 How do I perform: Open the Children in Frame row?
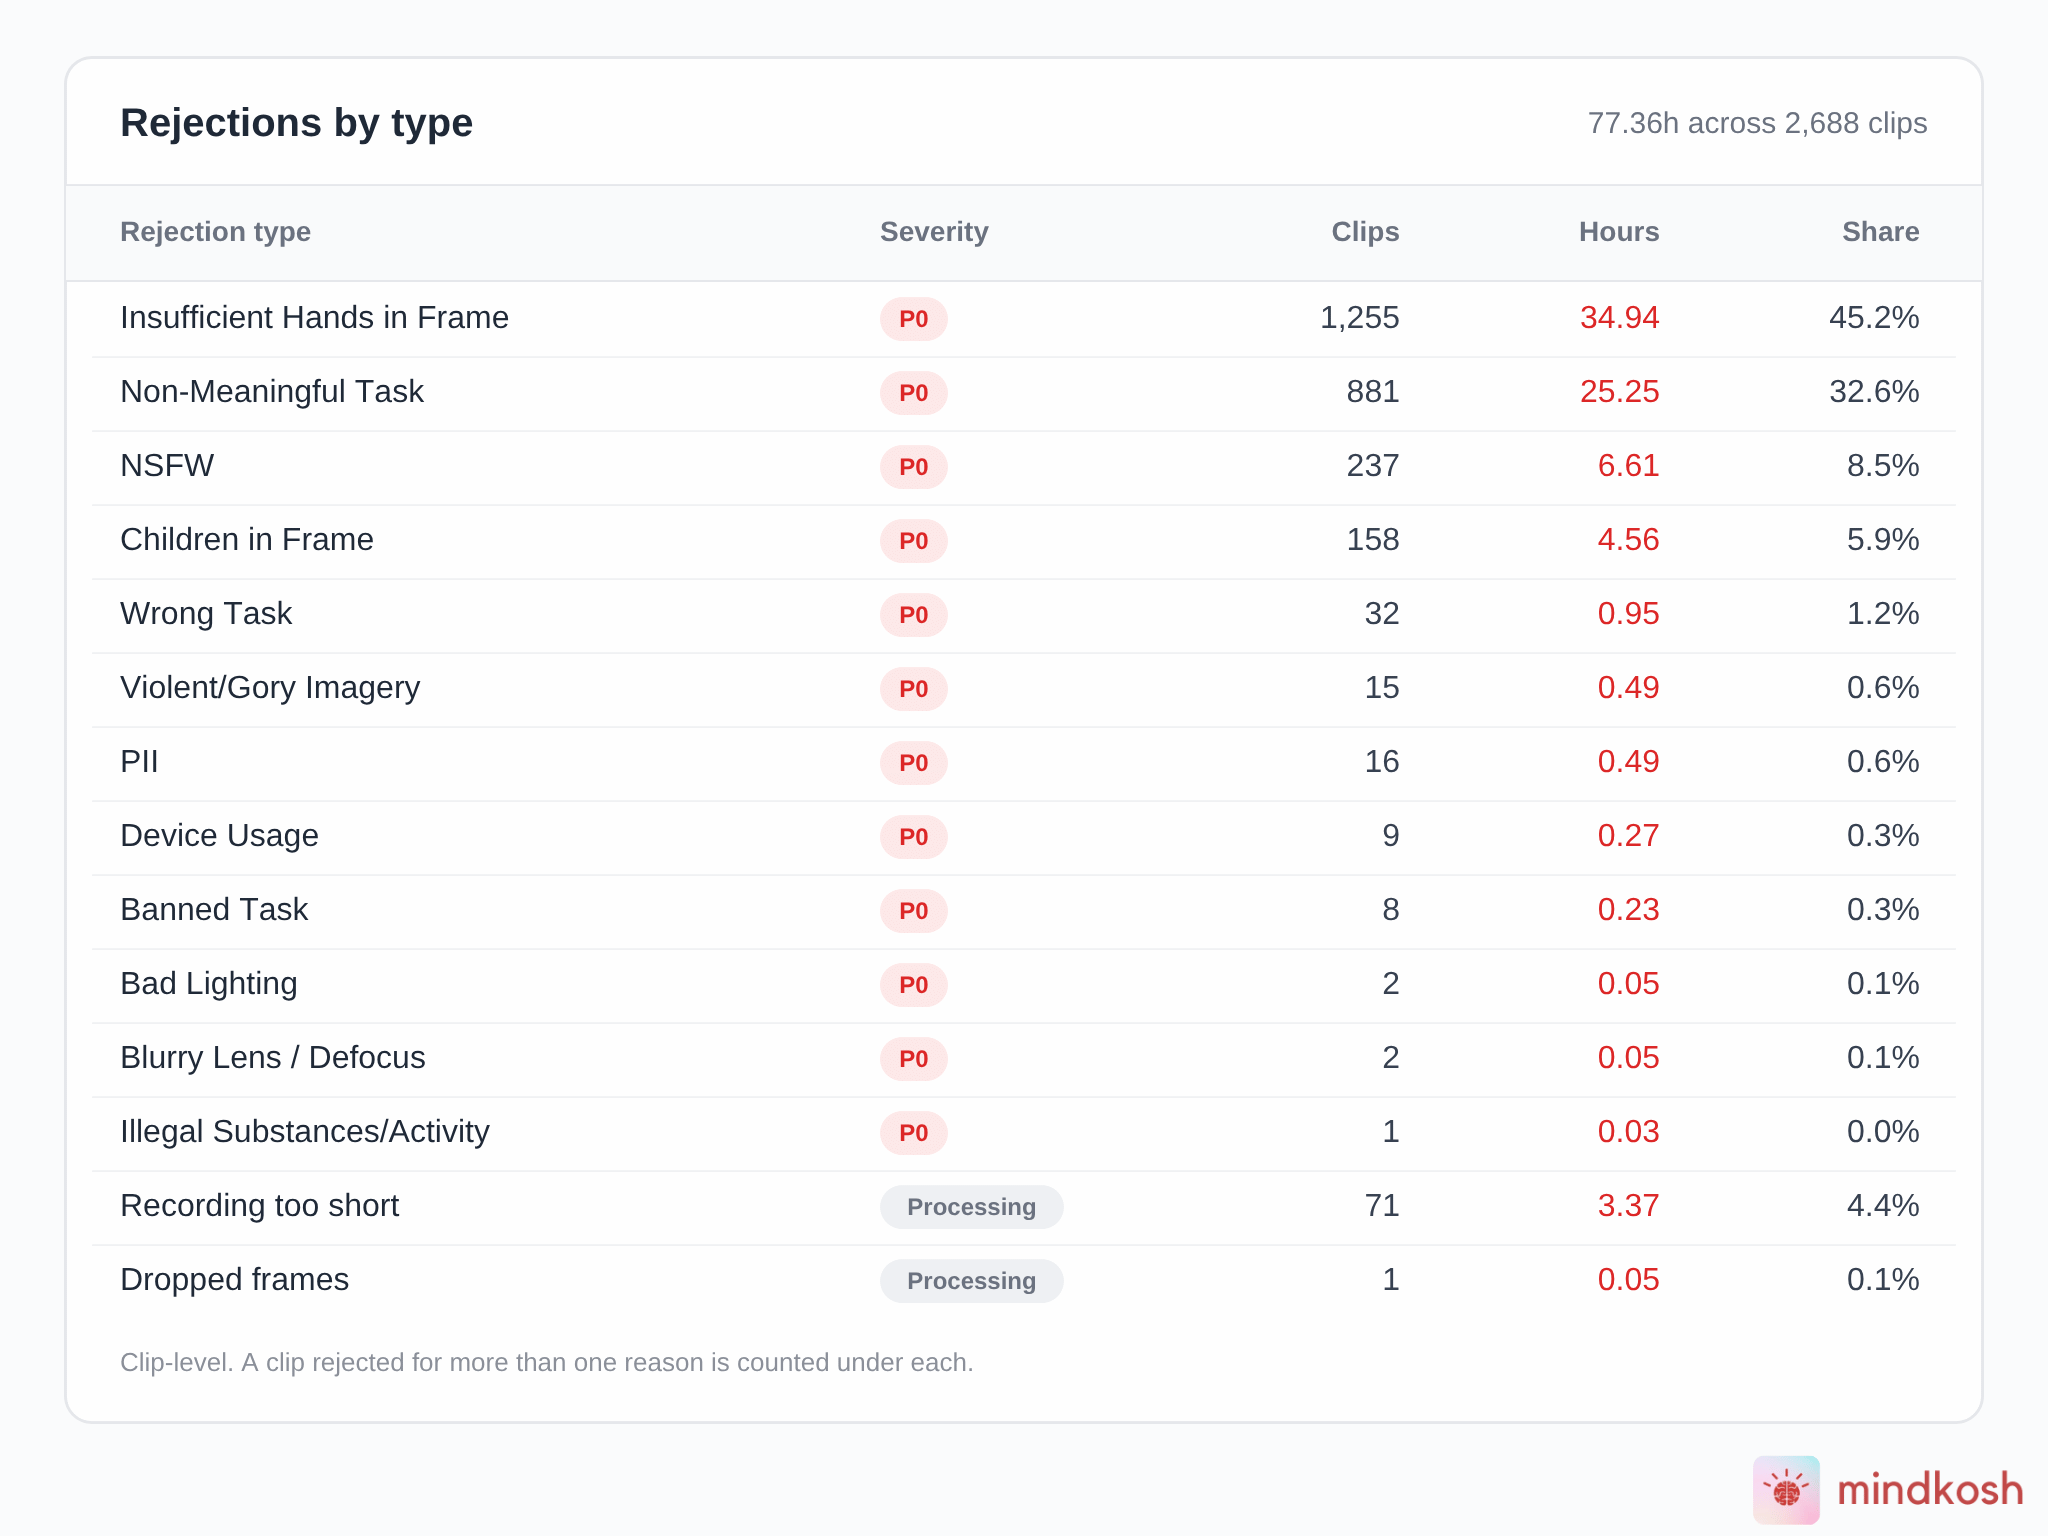[1024, 541]
